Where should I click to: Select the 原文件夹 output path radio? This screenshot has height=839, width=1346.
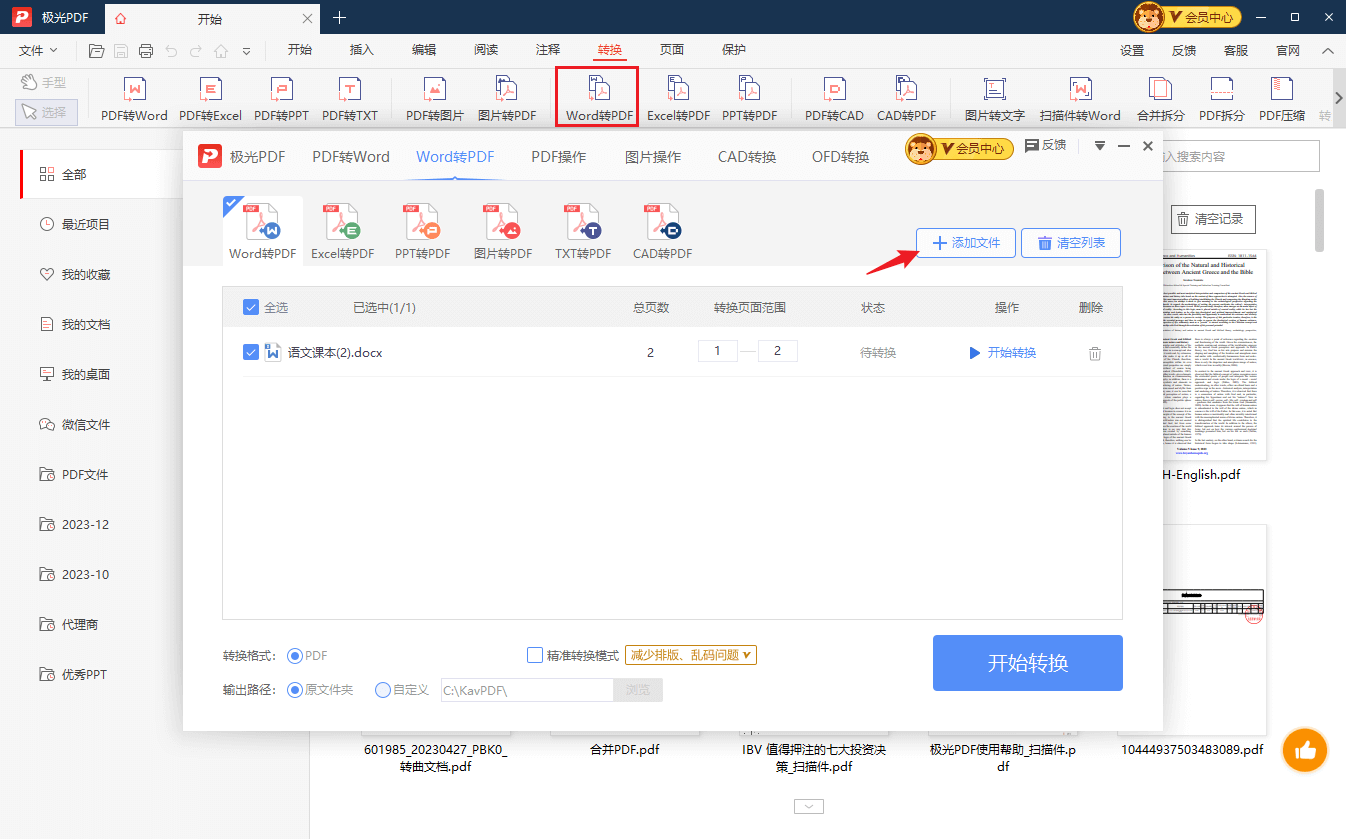click(x=295, y=690)
